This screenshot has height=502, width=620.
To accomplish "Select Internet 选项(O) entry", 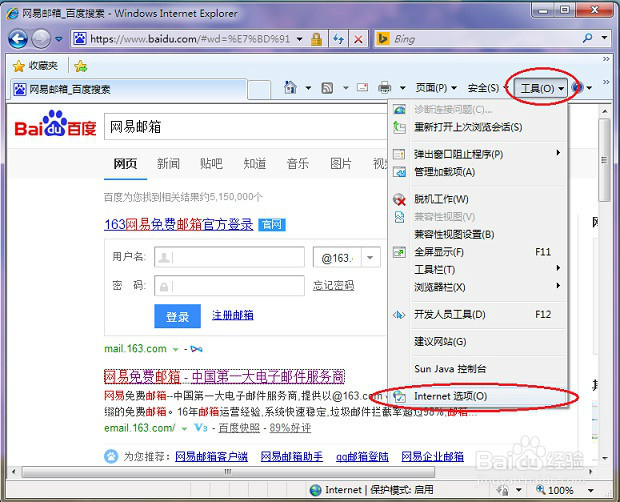I will point(478,396).
